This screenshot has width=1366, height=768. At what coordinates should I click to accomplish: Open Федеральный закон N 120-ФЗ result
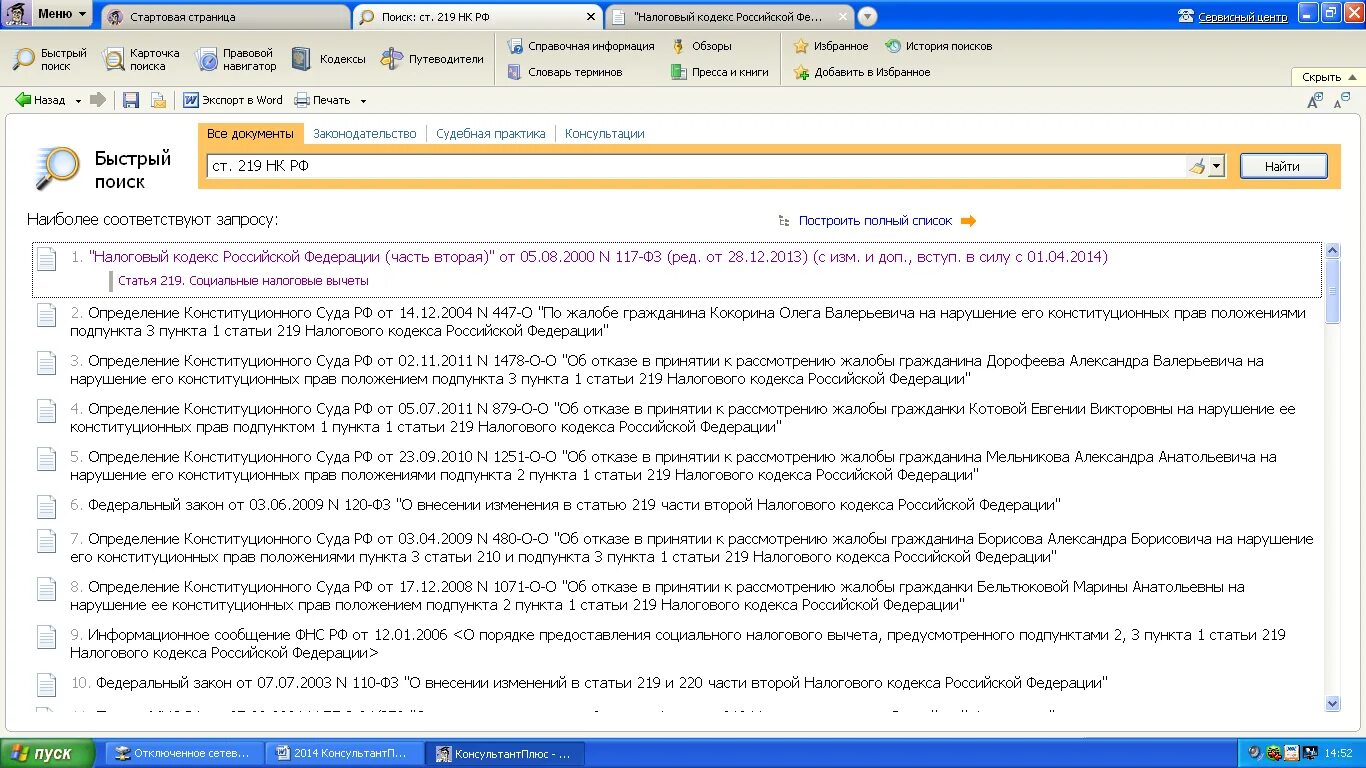tap(574, 505)
